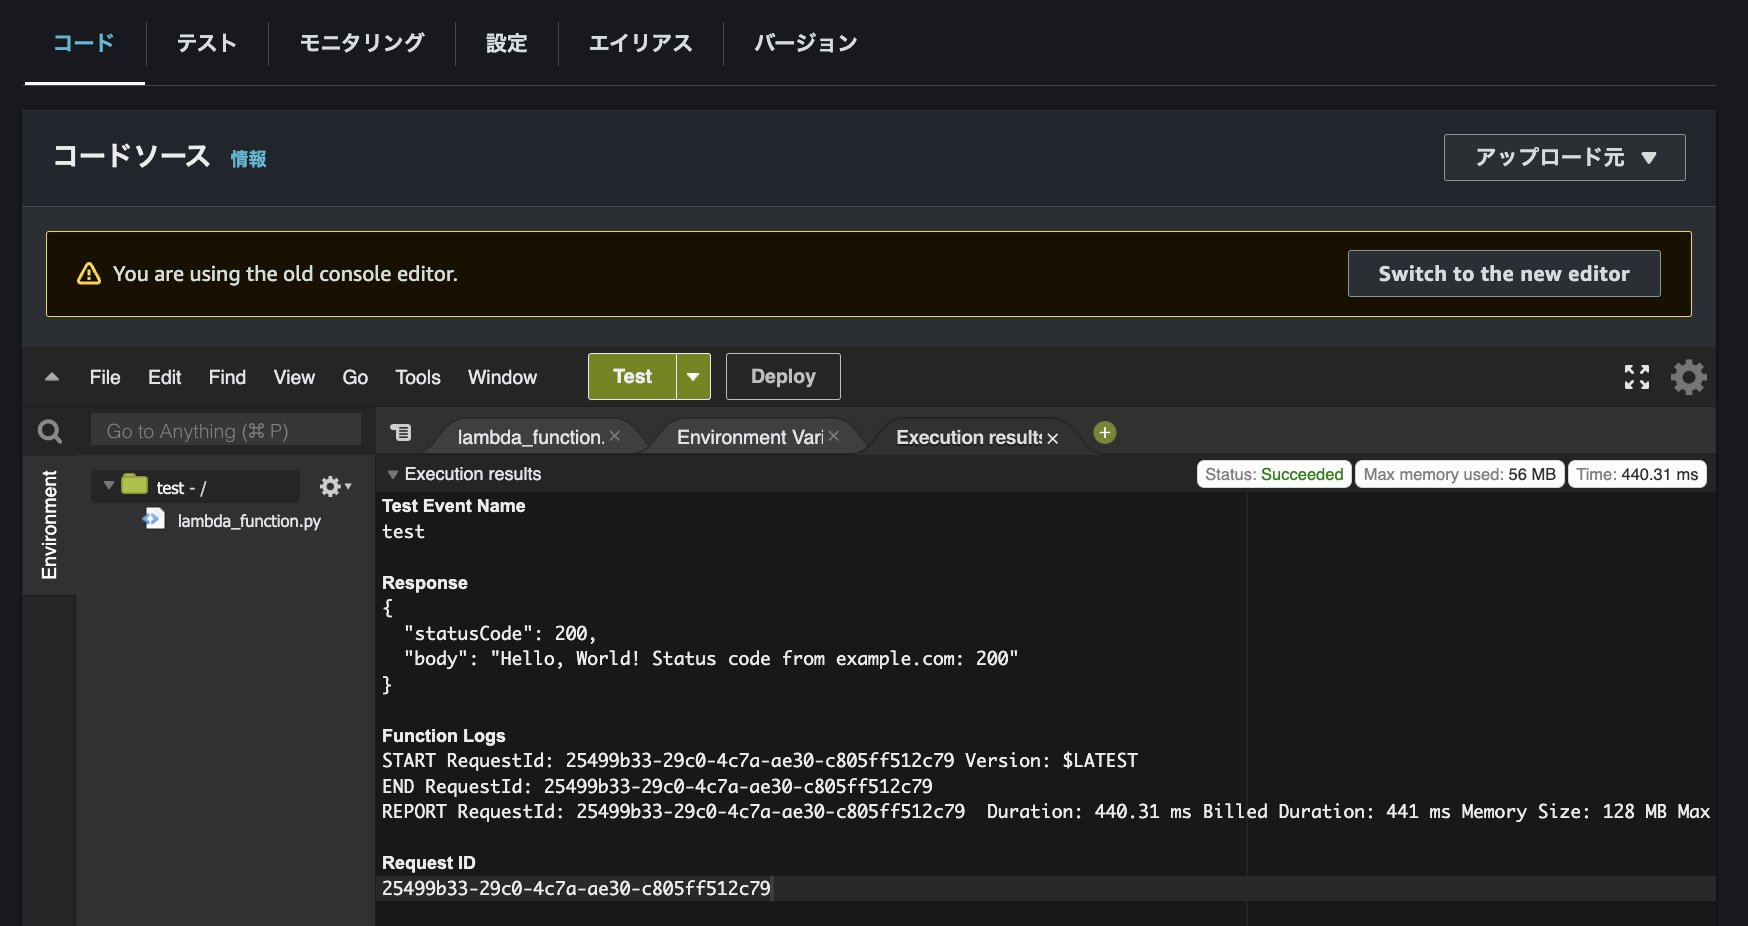This screenshot has width=1748, height=926.
Task: Switch to the モニタリング tab
Action: pos(360,43)
